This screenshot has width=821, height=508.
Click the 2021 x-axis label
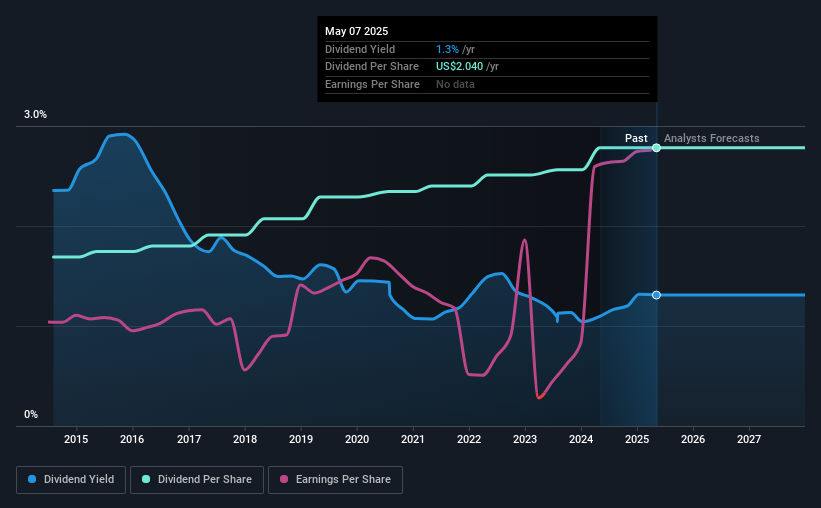[x=413, y=439]
